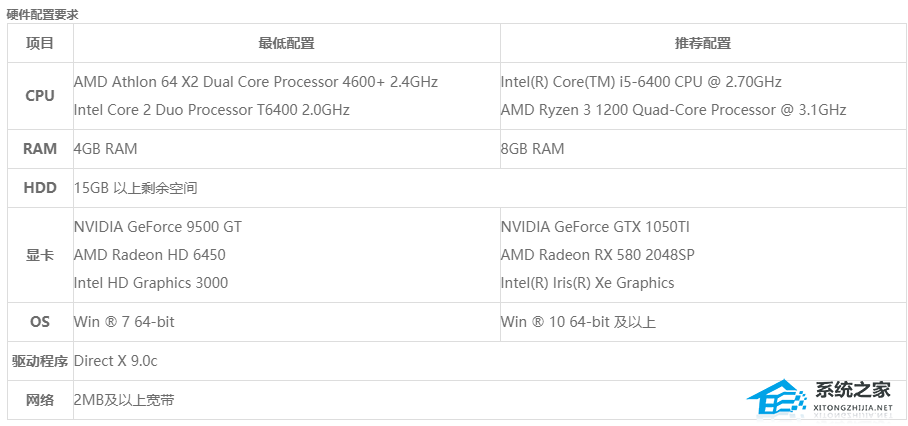This screenshot has width=908, height=426.
Task: Select the 项目 column header
Action: (x=40, y=43)
